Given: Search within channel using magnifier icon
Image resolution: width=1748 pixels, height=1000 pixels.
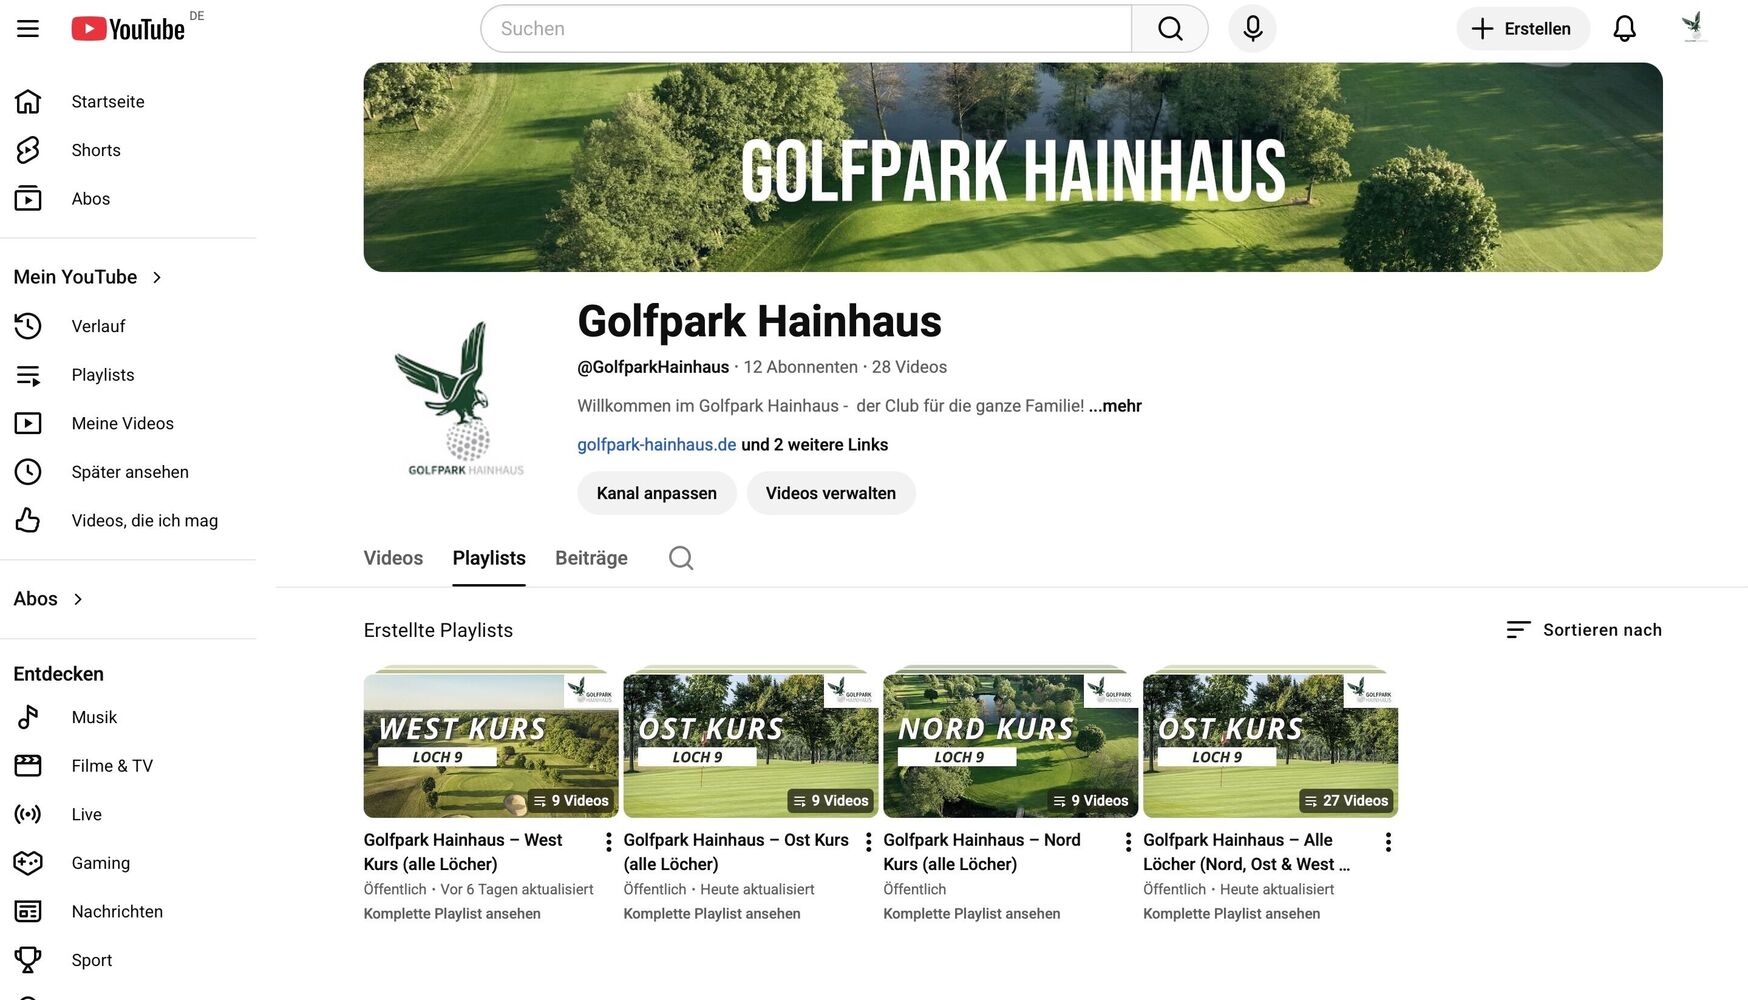Looking at the screenshot, I should pyautogui.click(x=681, y=558).
